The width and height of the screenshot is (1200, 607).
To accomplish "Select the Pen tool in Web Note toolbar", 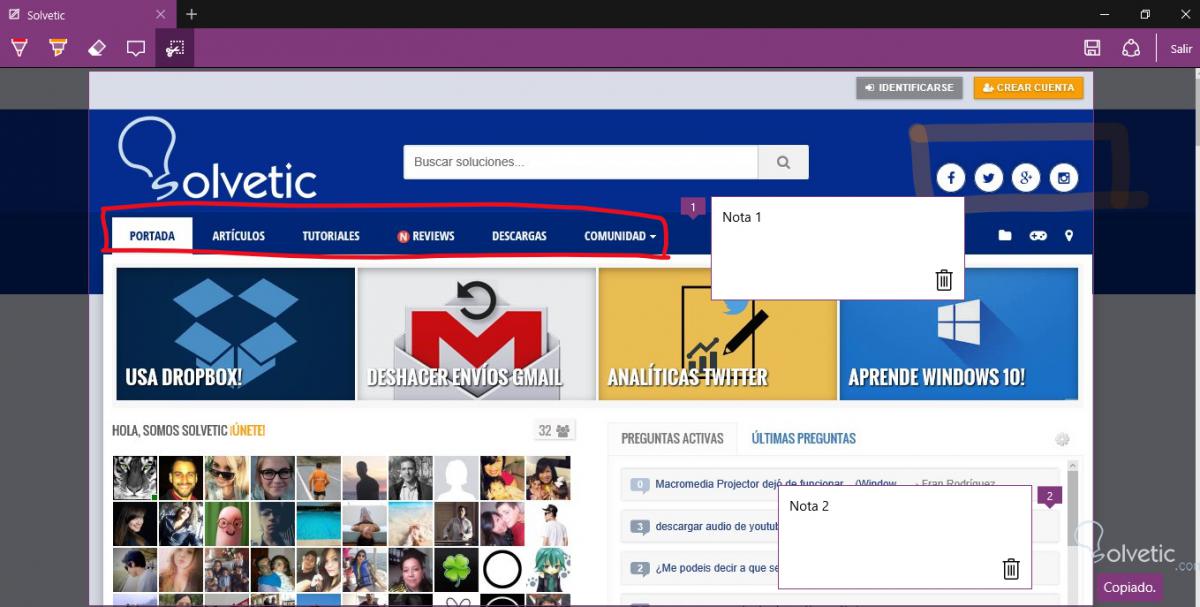I will (x=19, y=48).
